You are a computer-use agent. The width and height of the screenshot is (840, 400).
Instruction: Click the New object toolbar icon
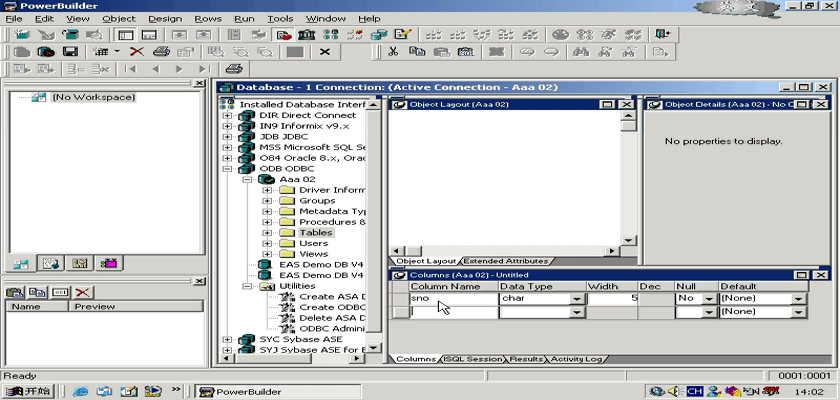[x=22, y=35]
